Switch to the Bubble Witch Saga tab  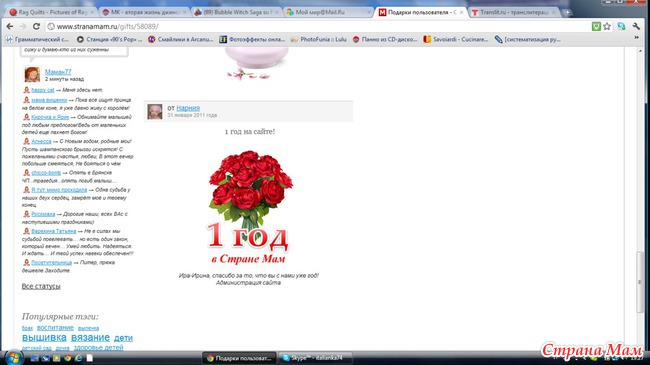tap(237, 12)
